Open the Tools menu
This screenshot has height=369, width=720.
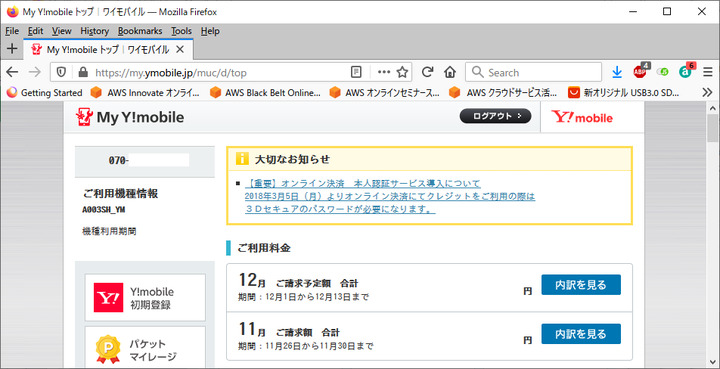click(181, 31)
